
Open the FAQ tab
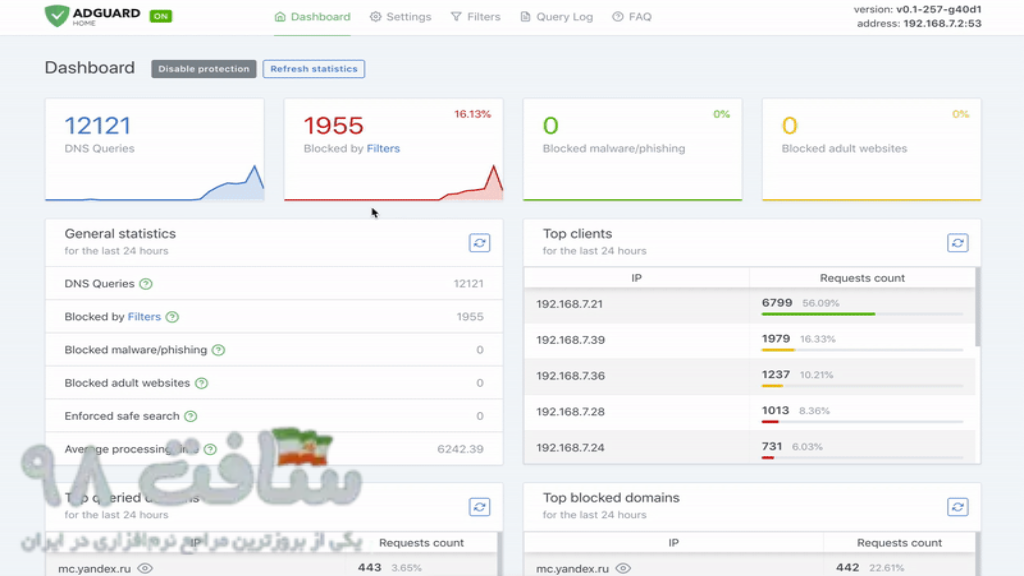click(632, 17)
